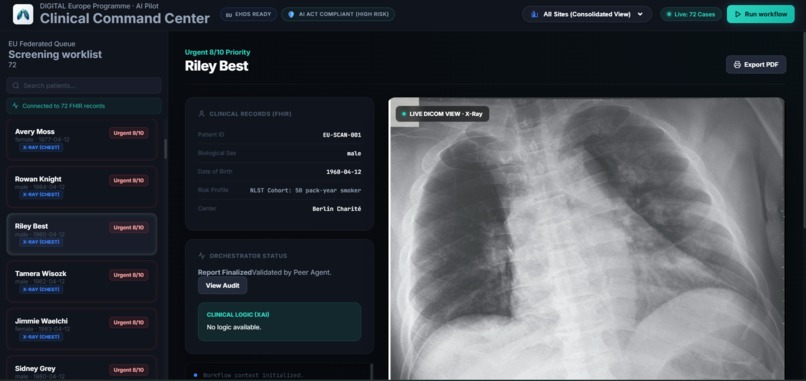Click X-RAY (CHEST) tag under Tamera Wisozk
This screenshot has width=806, height=381.
[x=41, y=289]
